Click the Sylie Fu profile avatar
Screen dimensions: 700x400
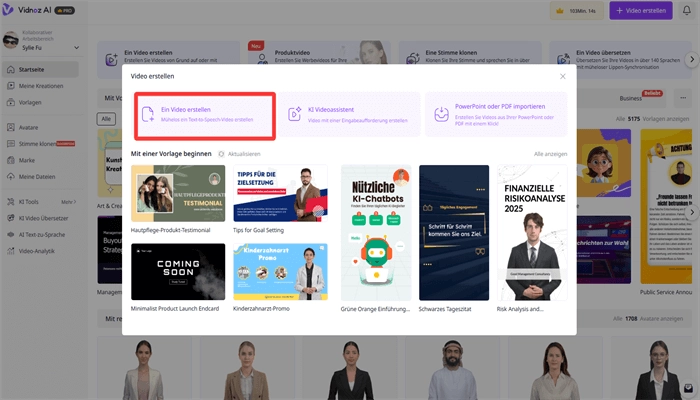coord(11,40)
